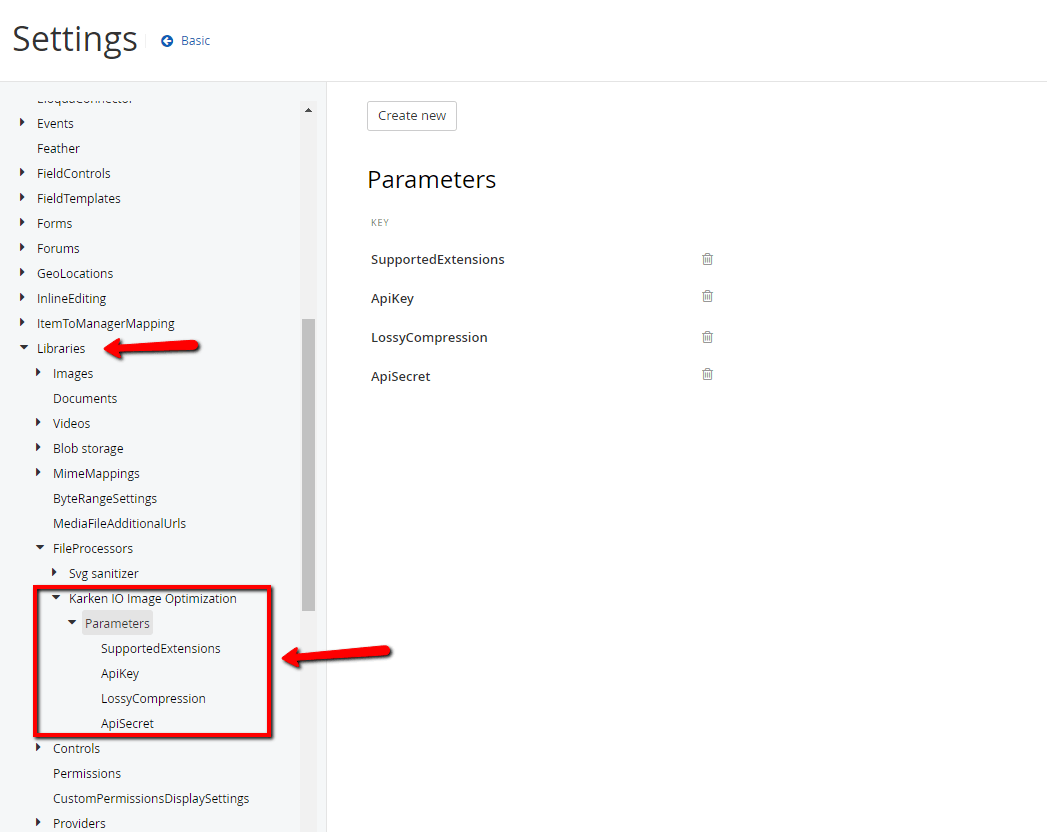Select ApiKey in the settings tree

pos(120,674)
